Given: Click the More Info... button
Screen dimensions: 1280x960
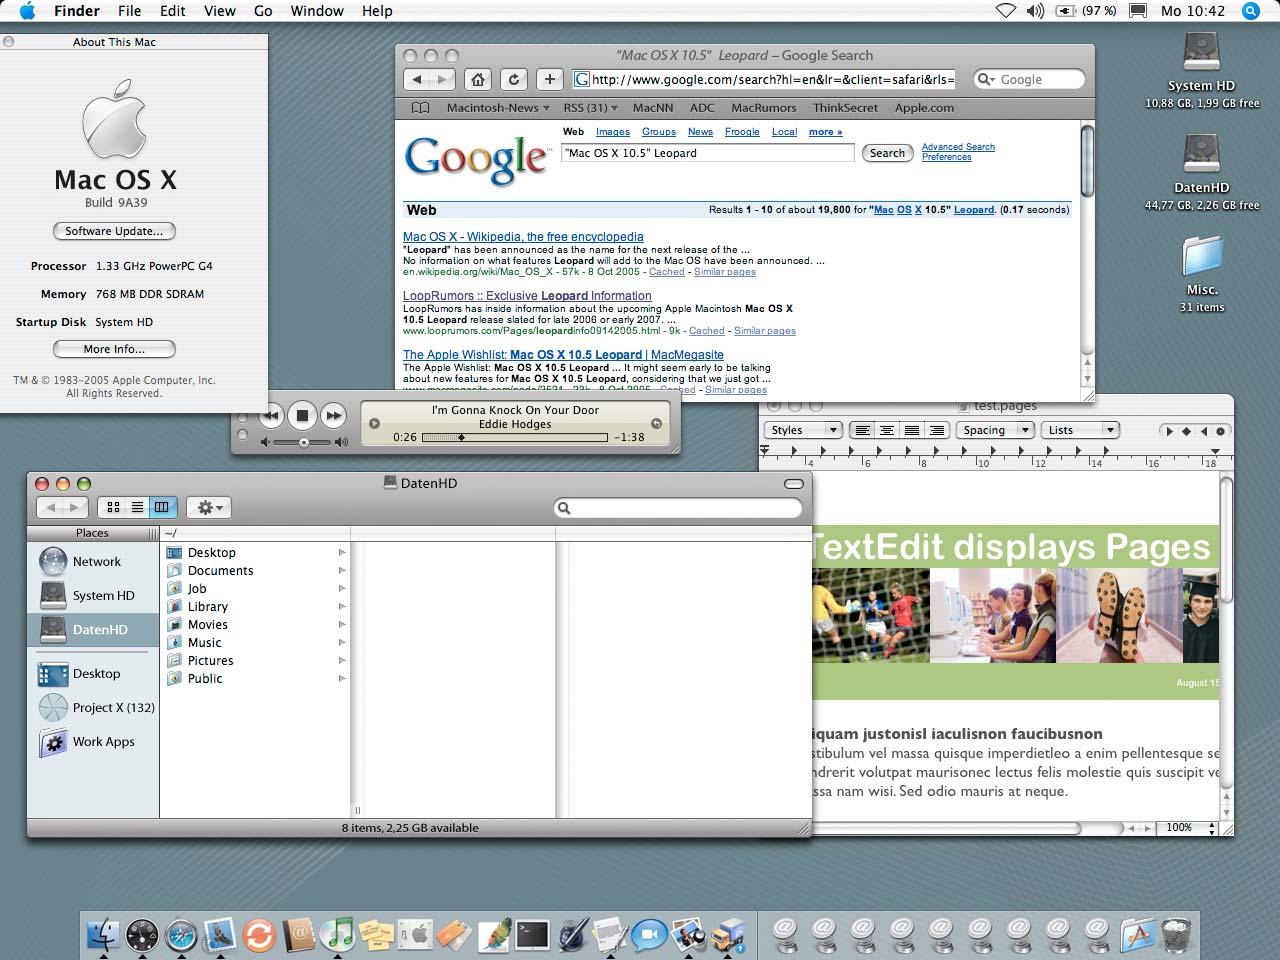Looking at the screenshot, I should tap(114, 349).
